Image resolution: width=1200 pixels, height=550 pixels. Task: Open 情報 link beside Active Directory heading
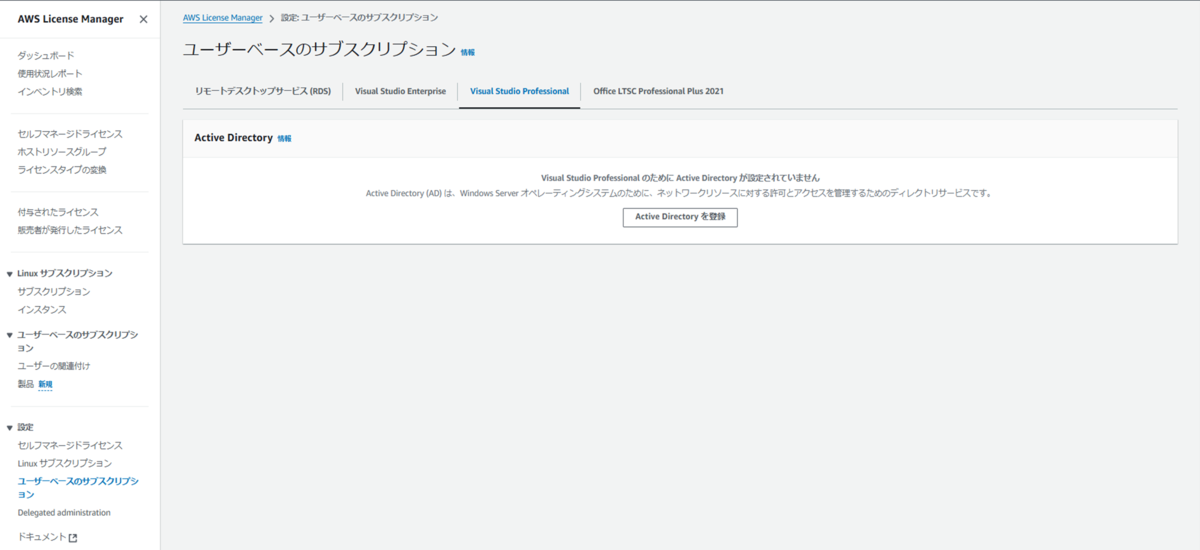(285, 139)
